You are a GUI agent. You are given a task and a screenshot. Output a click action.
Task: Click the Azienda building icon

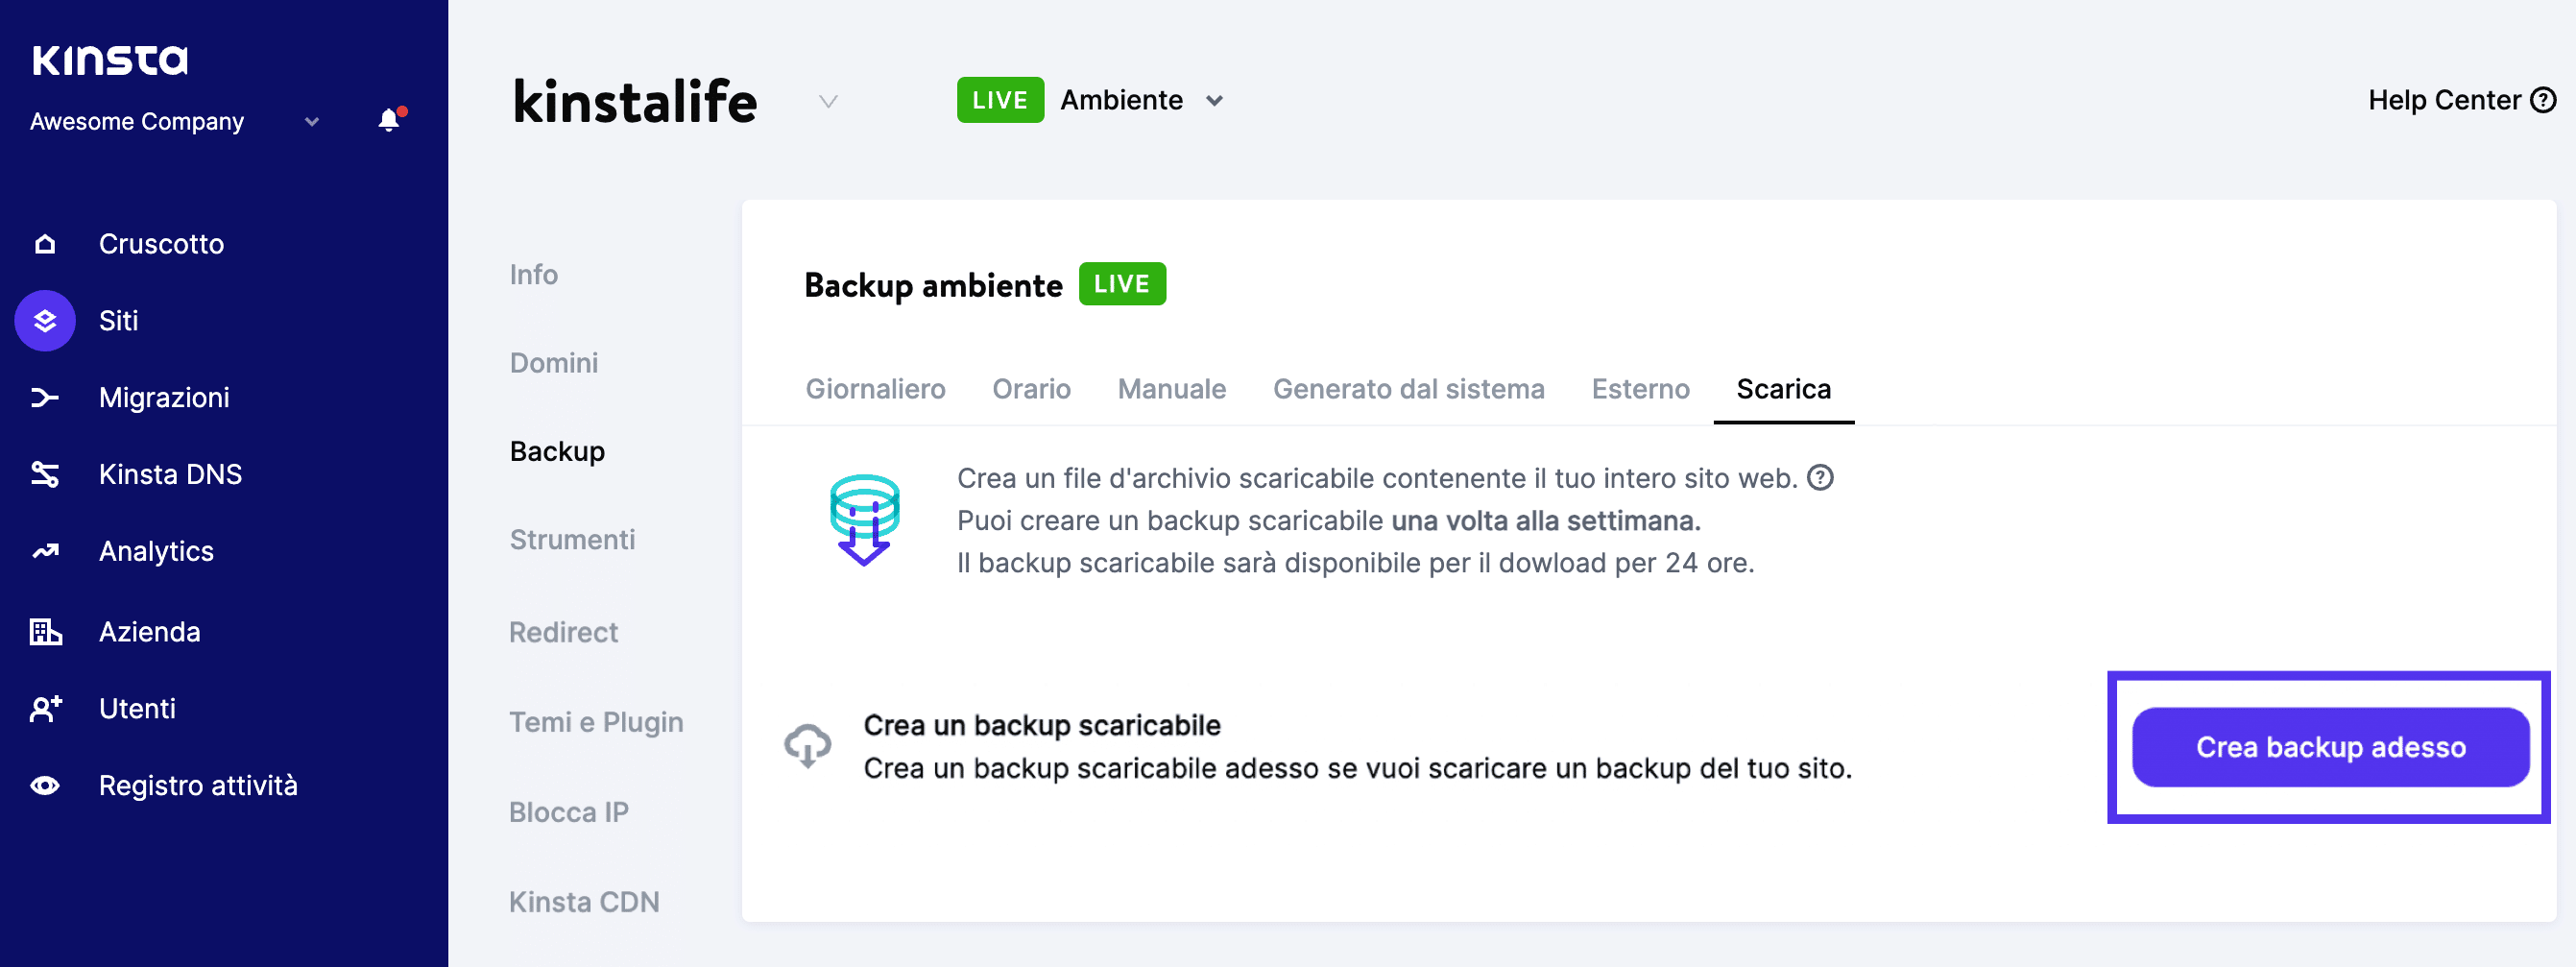[x=44, y=631]
